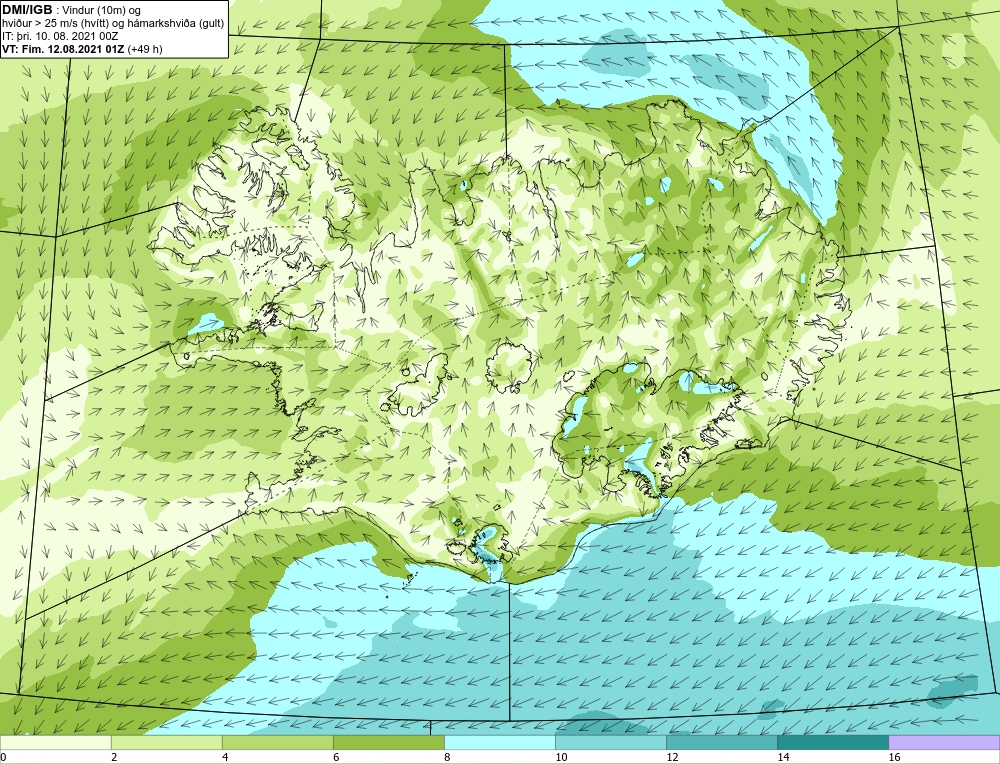Click the title text 'DMI/IGB : Vindur (10m) og'
This screenshot has width=1000, height=764.
[x=72, y=10]
